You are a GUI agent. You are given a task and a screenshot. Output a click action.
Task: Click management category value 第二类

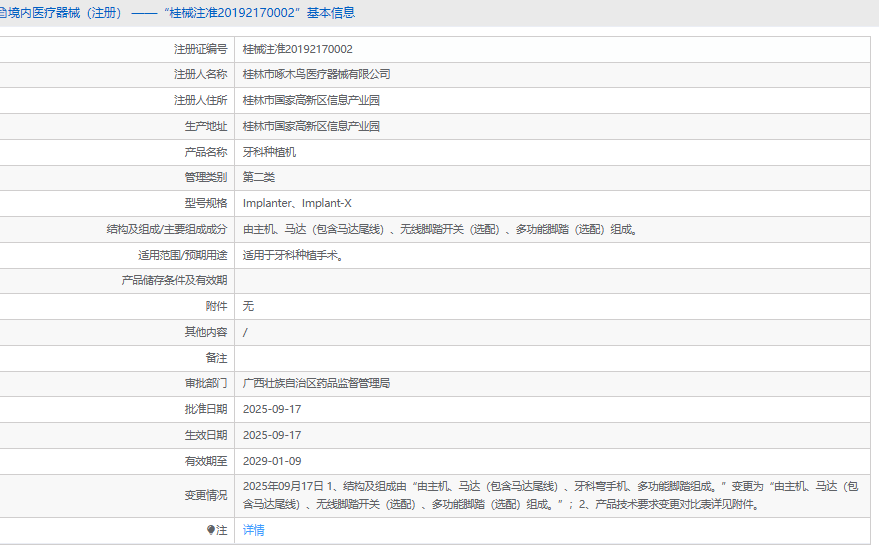tap(259, 177)
